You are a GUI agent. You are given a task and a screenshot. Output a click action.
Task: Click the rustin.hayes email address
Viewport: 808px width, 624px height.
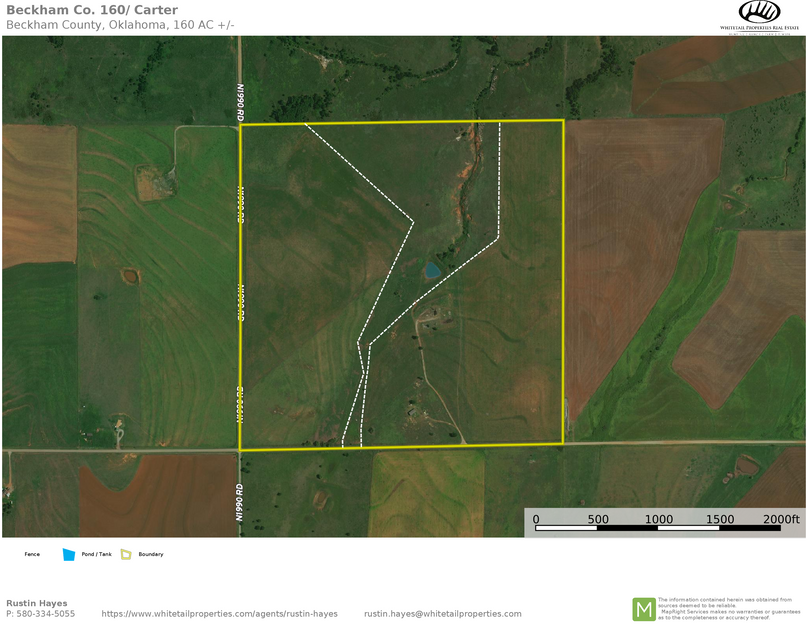(442, 614)
